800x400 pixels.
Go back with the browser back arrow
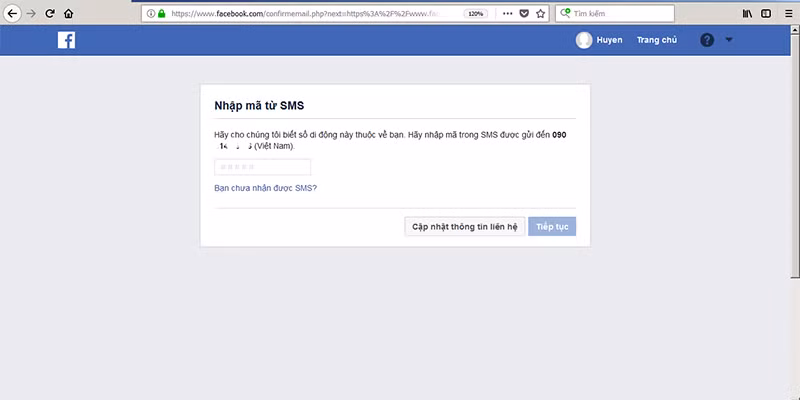(x=12, y=14)
